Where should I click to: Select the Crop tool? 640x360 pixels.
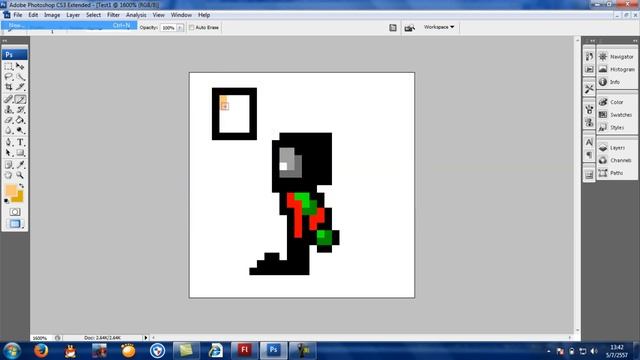tap(9, 87)
